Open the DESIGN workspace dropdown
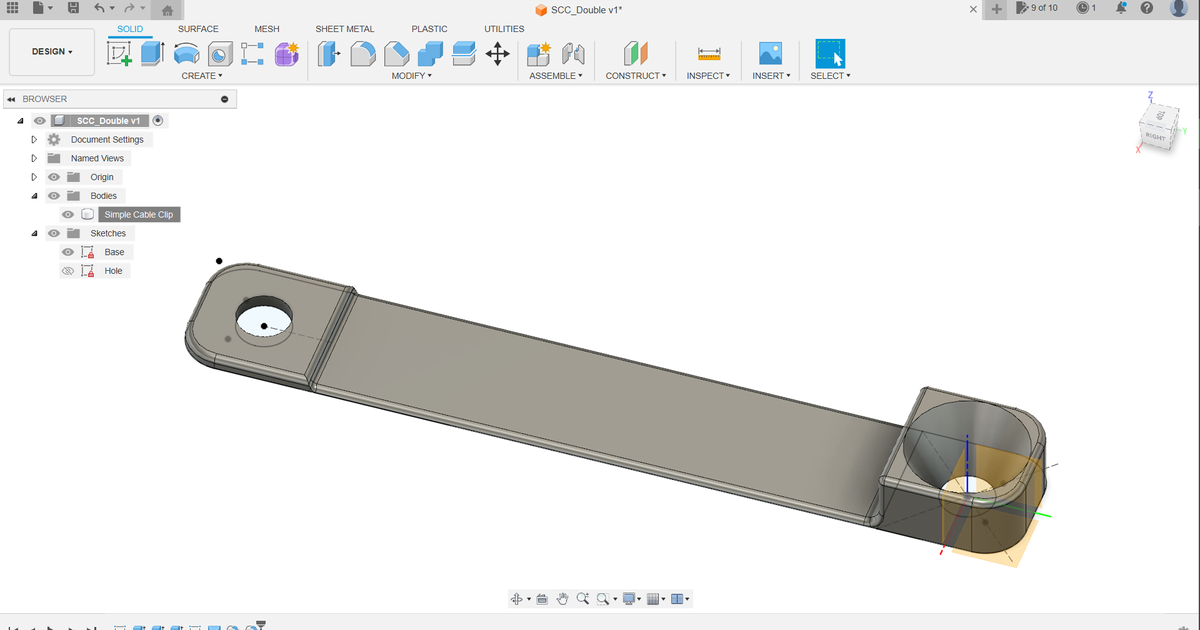 [x=51, y=51]
